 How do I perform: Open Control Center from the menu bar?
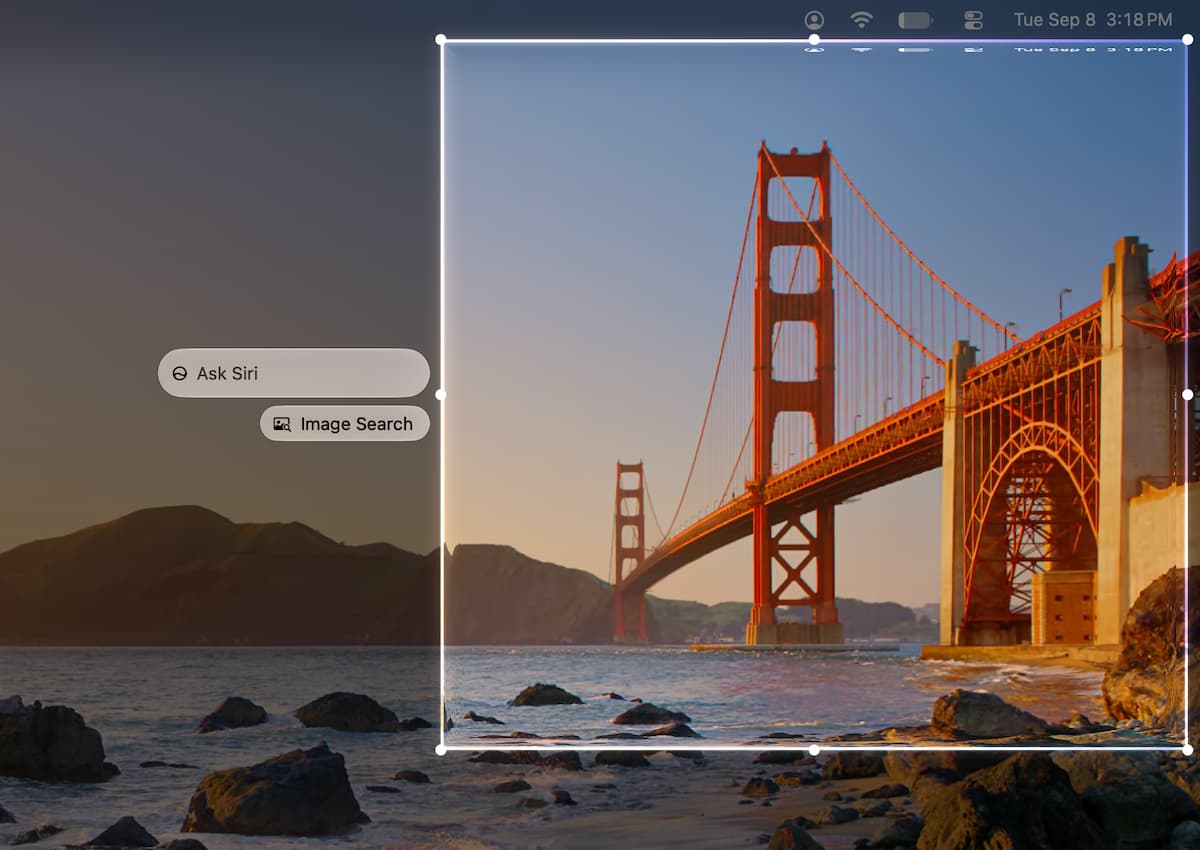[973, 20]
